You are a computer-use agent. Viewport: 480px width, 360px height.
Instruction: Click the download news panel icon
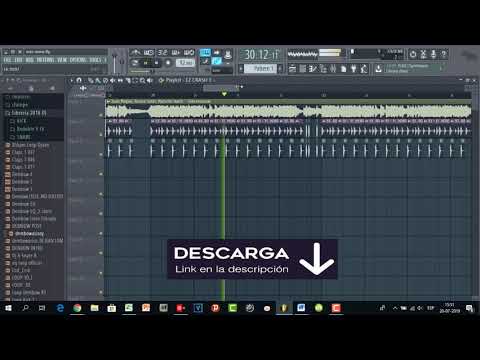pos(379,69)
